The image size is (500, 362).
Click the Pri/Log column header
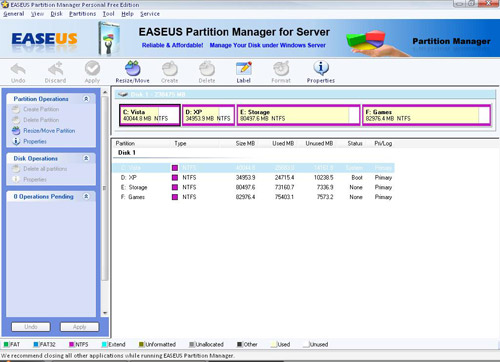coord(383,143)
